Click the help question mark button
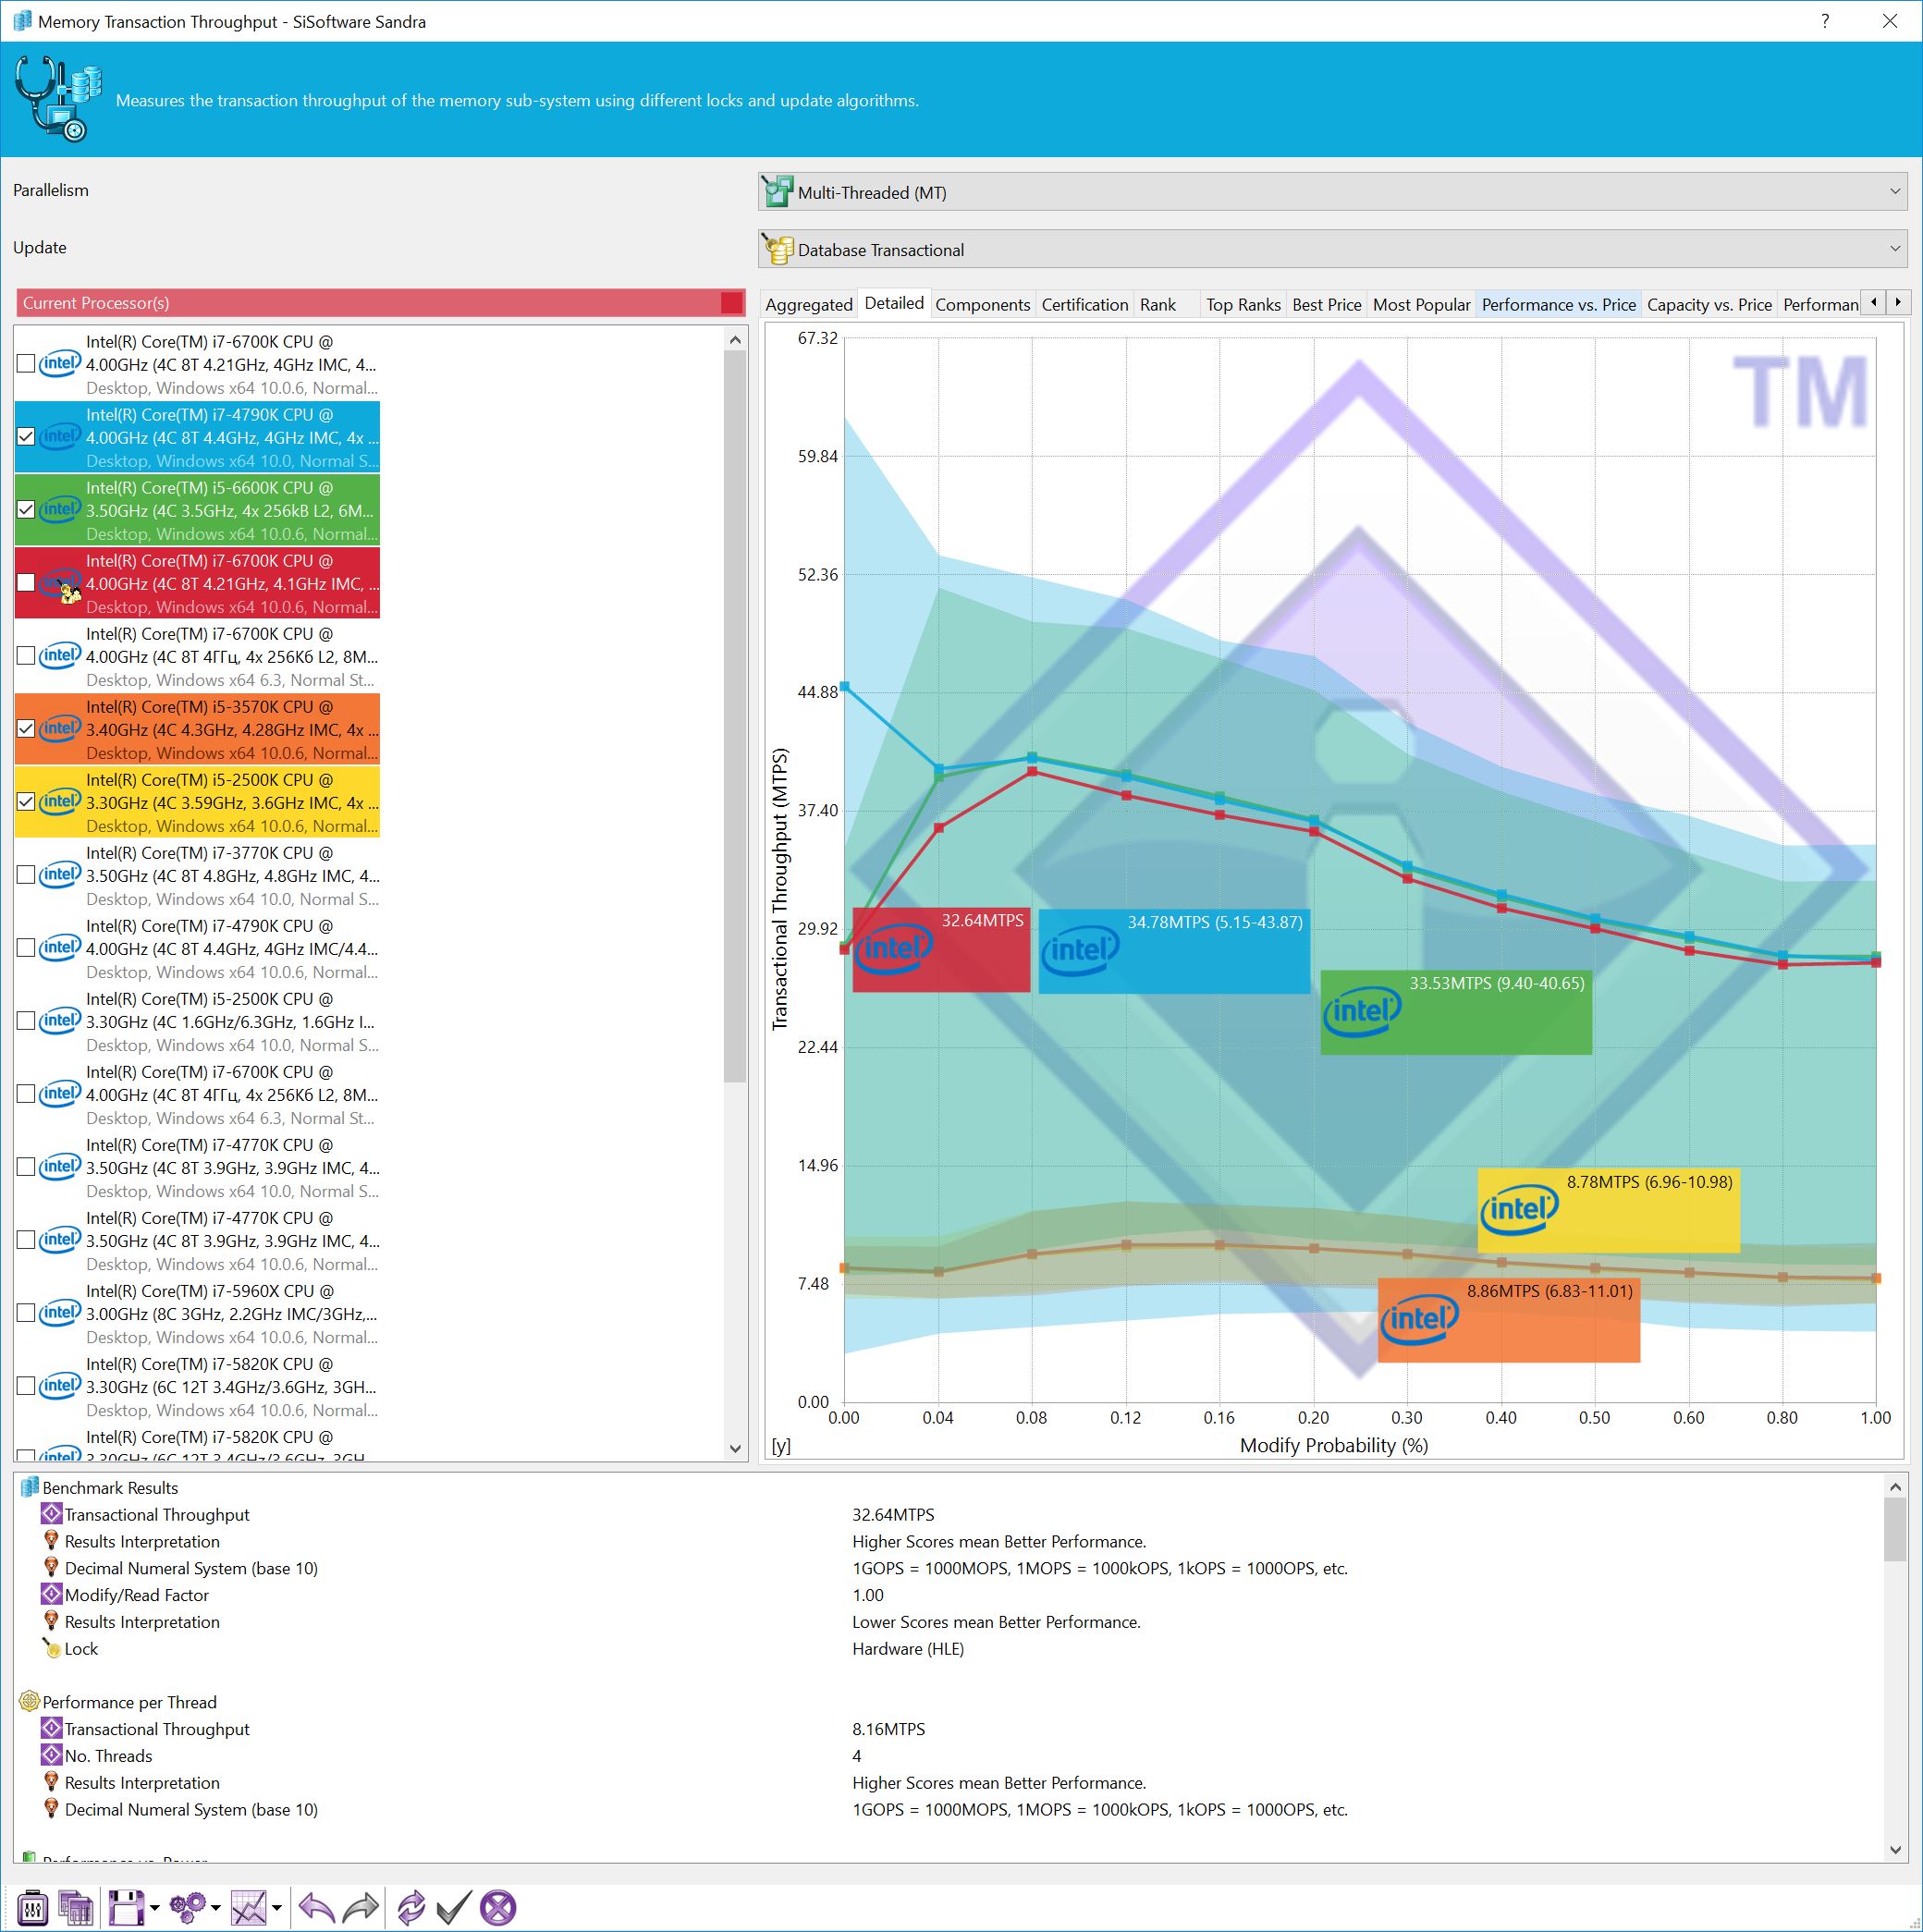Image resolution: width=1923 pixels, height=1932 pixels. [x=1825, y=21]
